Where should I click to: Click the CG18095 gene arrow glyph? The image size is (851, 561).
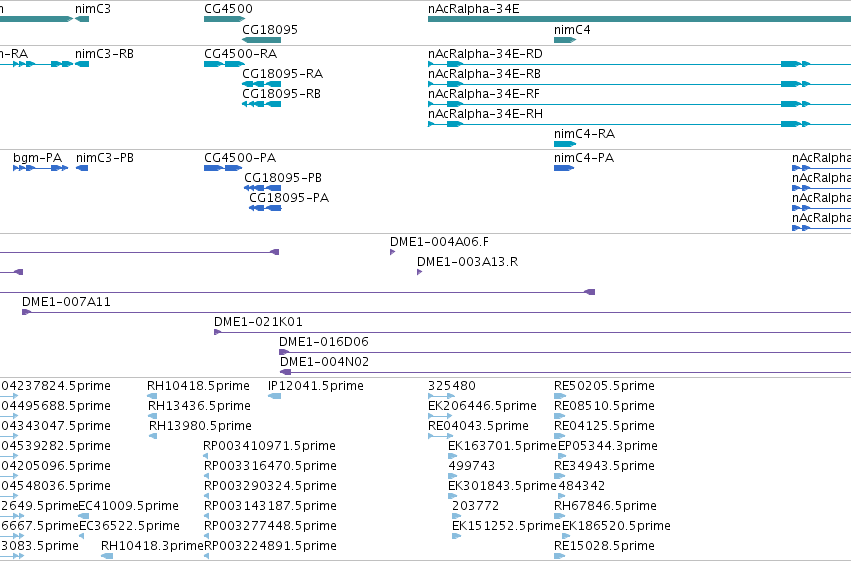pyautogui.click(x=262, y=40)
